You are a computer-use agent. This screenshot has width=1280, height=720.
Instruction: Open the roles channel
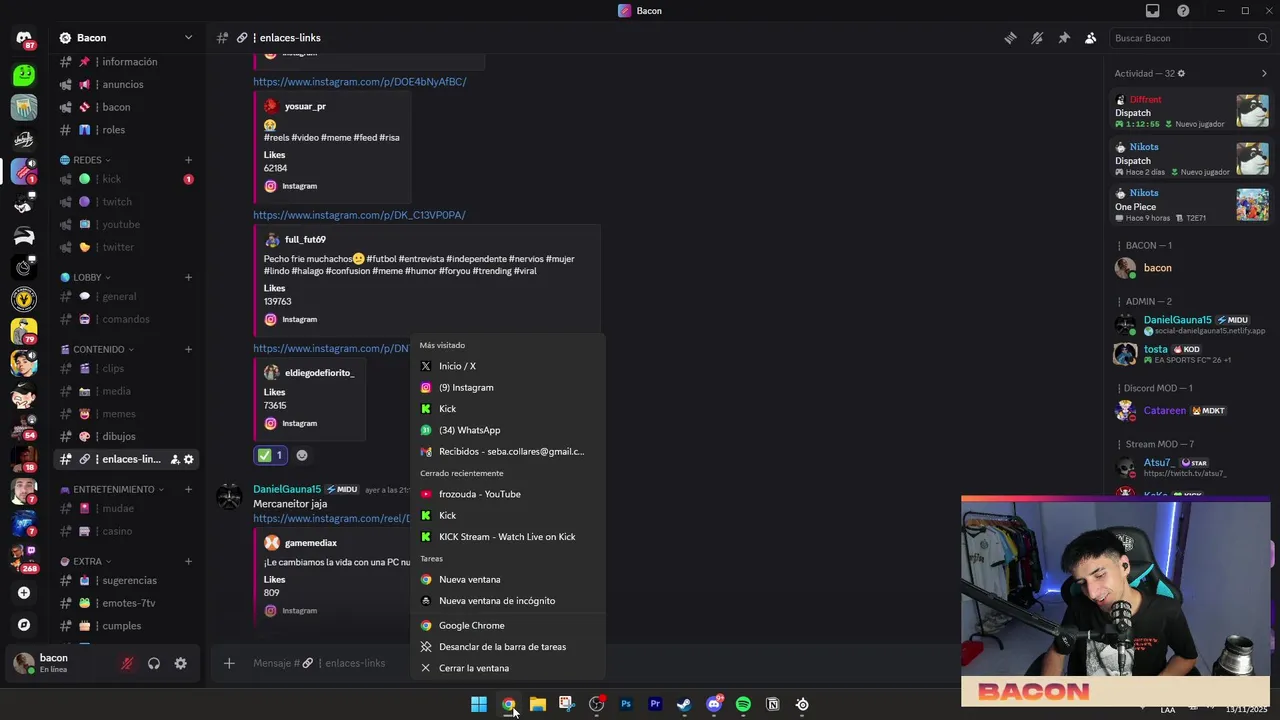(x=126, y=130)
